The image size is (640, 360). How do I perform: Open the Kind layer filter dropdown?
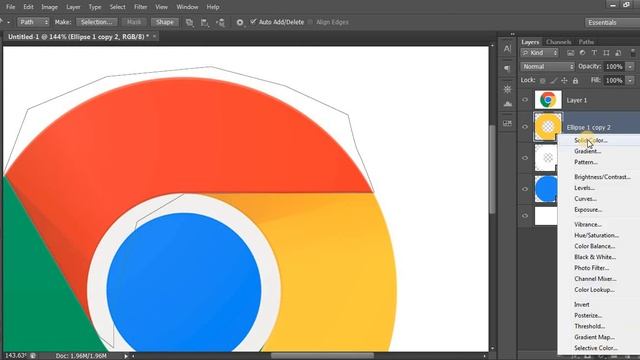(x=539, y=53)
